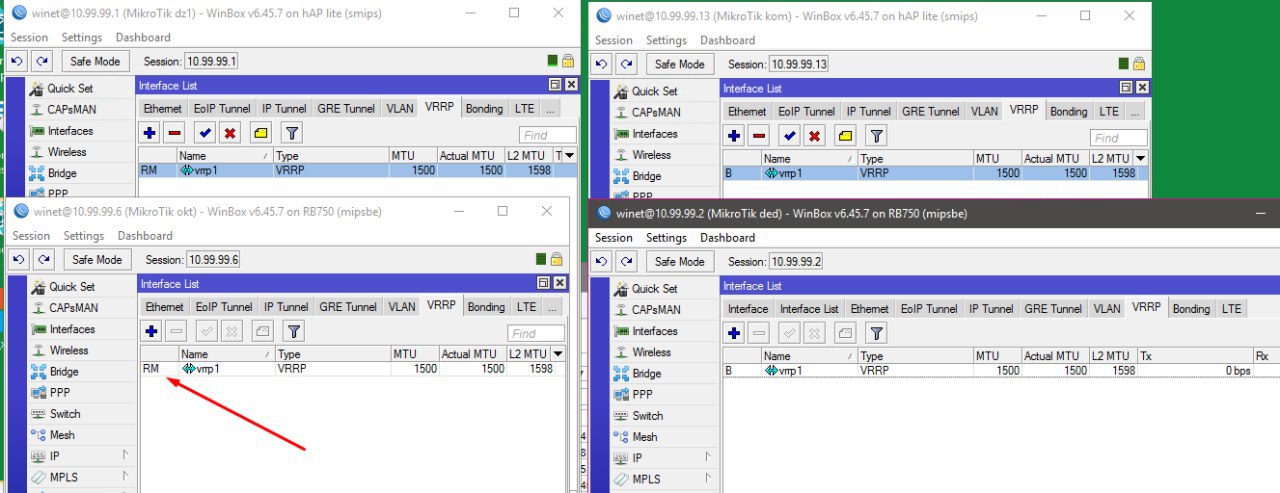Image resolution: width=1280 pixels, height=493 pixels.
Task: Toggle Safe Mode in kom window
Action: 679,64
